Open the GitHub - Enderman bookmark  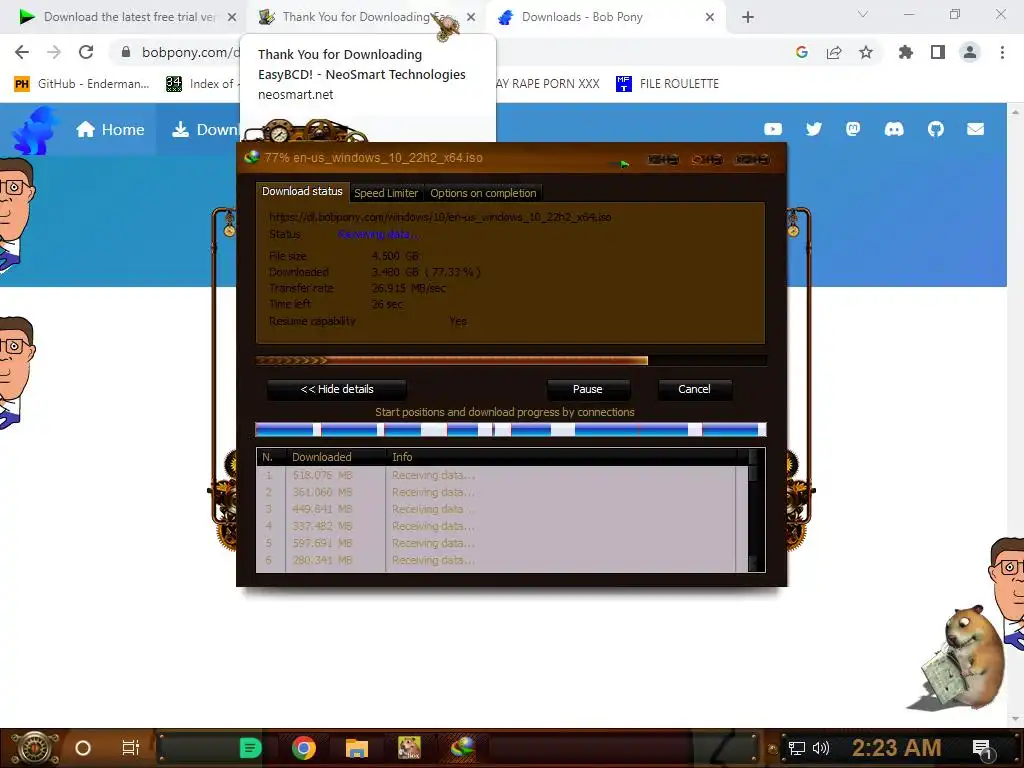click(x=82, y=84)
